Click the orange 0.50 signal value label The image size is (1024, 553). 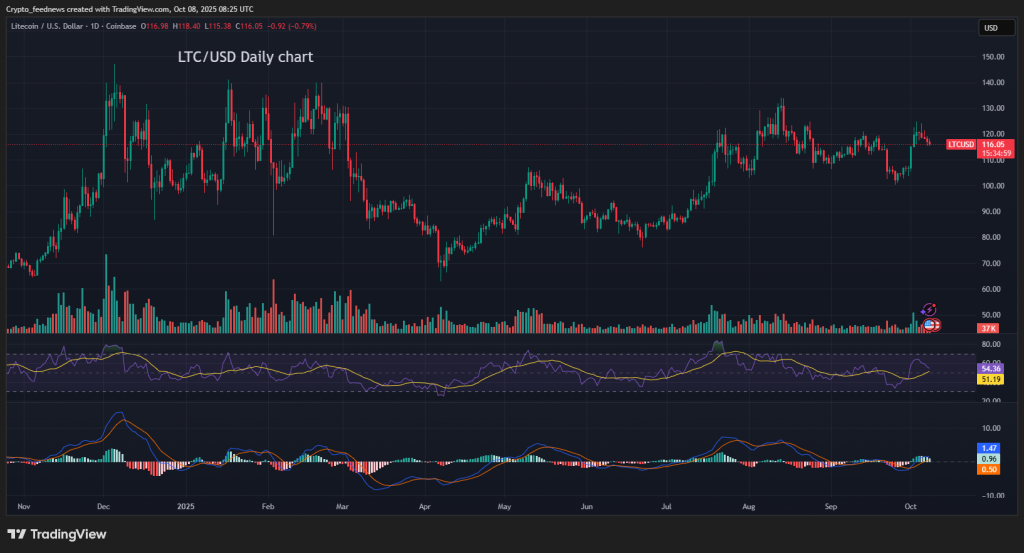(x=992, y=470)
